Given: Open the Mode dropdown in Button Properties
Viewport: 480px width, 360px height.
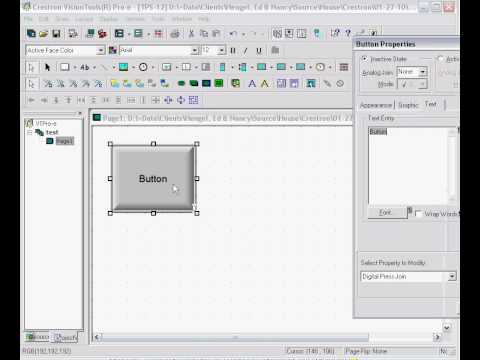Looking at the screenshot, I should pos(423,84).
